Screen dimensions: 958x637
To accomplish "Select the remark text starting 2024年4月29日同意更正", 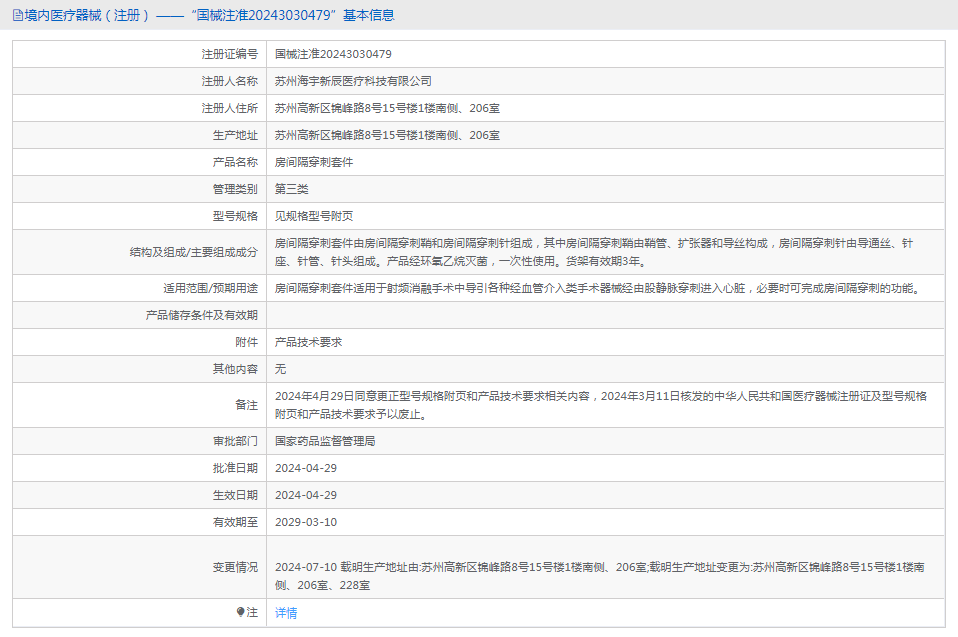I will [601, 405].
